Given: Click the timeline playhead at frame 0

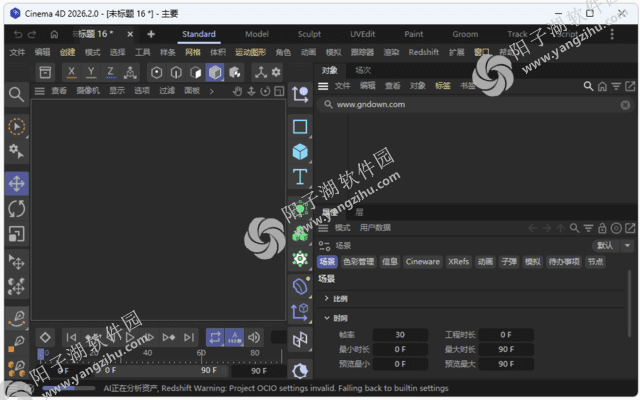Looking at the screenshot, I should pos(41,354).
